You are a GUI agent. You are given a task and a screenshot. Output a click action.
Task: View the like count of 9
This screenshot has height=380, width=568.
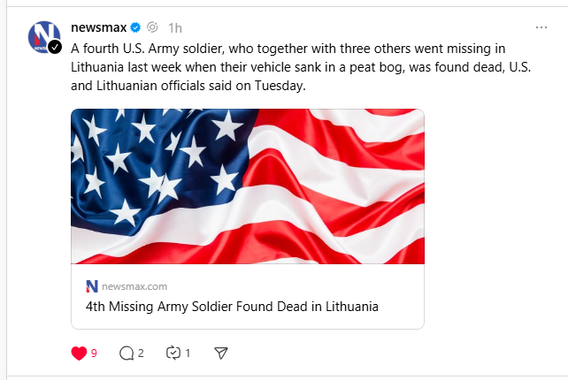click(94, 353)
